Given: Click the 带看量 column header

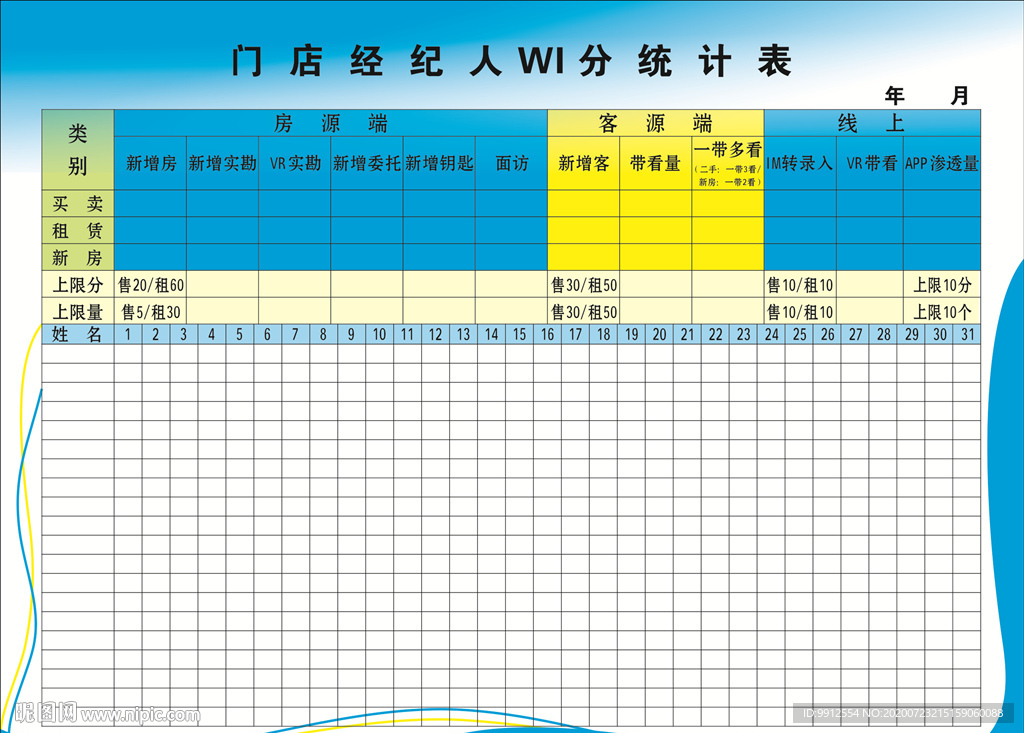Looking at the screenshot, I should [x=656, y=163].
